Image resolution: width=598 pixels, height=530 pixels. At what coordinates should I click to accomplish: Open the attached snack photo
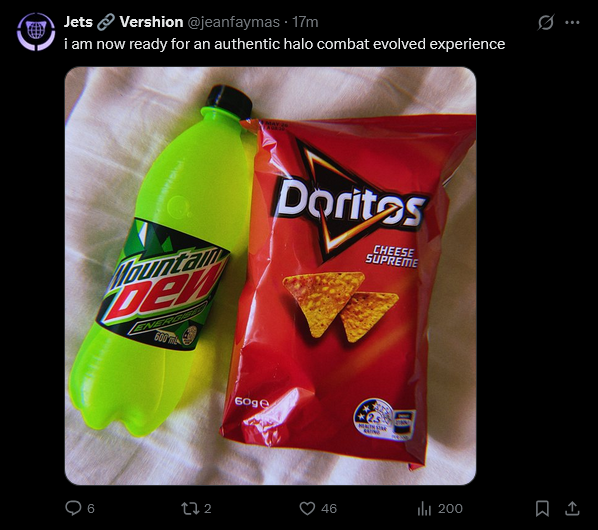pos(270,276)
